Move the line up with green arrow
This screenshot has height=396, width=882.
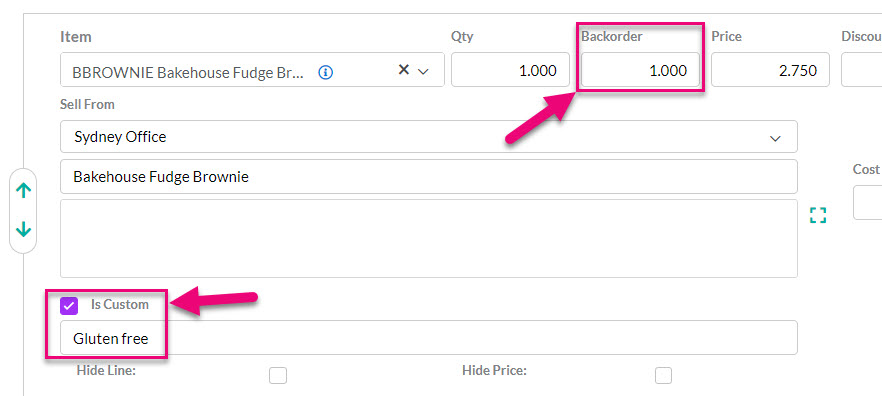point(23,191)
